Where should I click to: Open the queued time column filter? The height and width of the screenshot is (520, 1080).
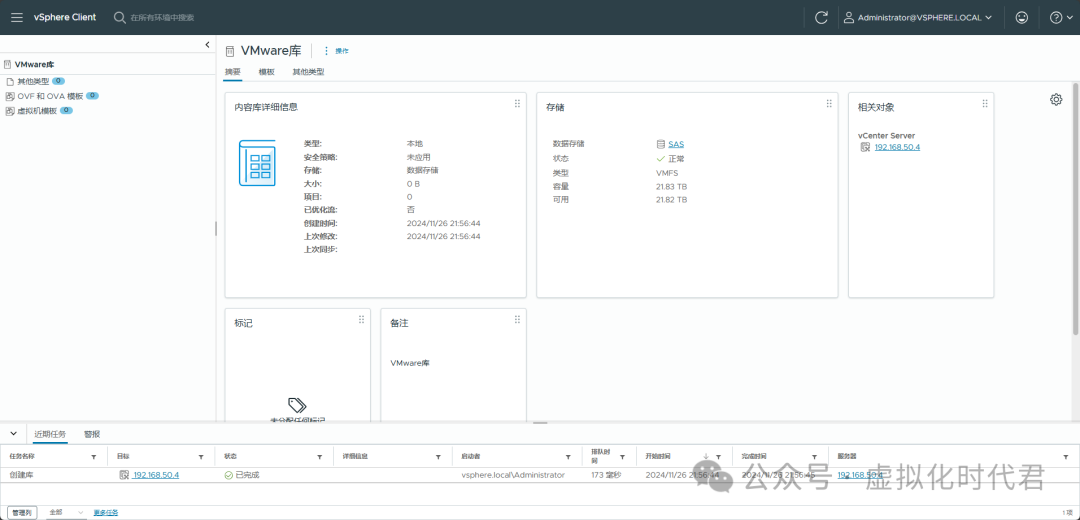pos(623,457)
